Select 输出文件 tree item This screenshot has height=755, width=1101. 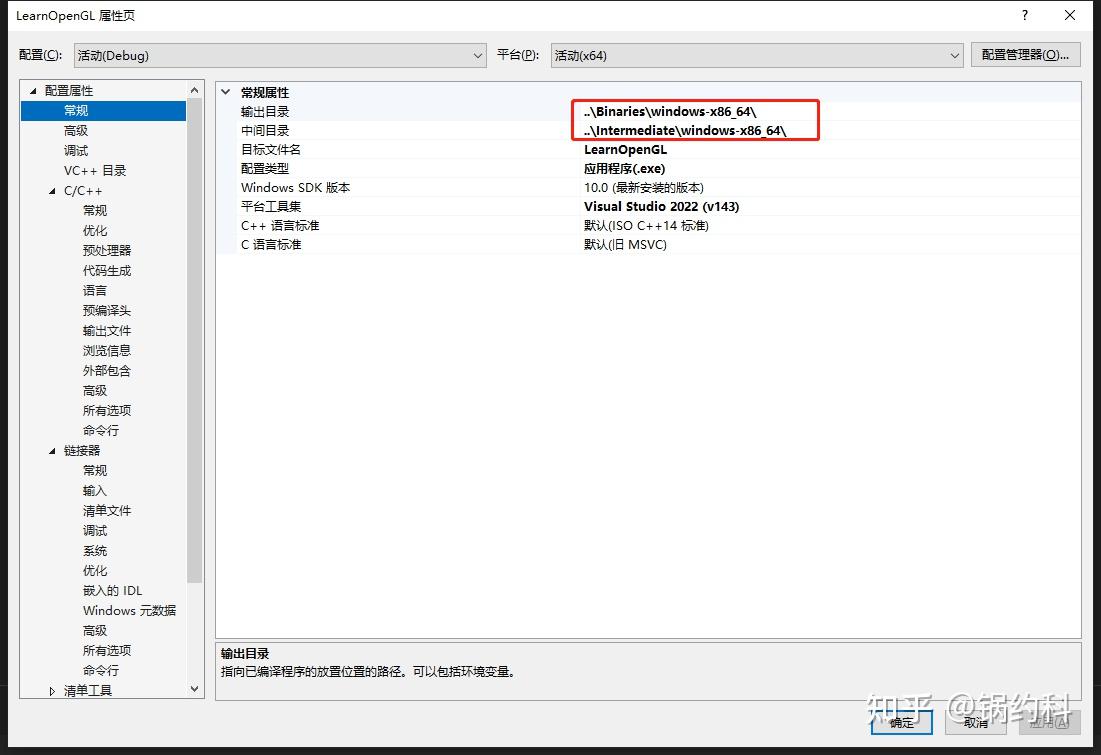(x=107, y=331)
